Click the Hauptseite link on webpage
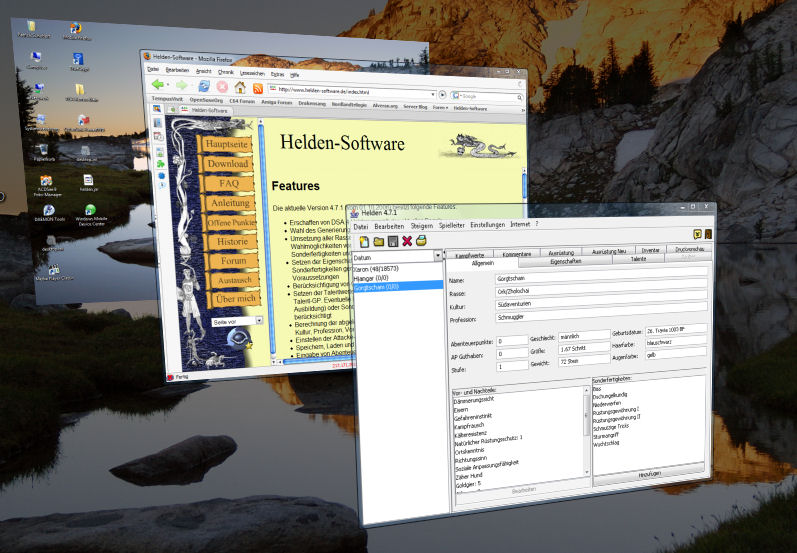The image size is (797, 553). pyautogui.click(x=227, y=144)
